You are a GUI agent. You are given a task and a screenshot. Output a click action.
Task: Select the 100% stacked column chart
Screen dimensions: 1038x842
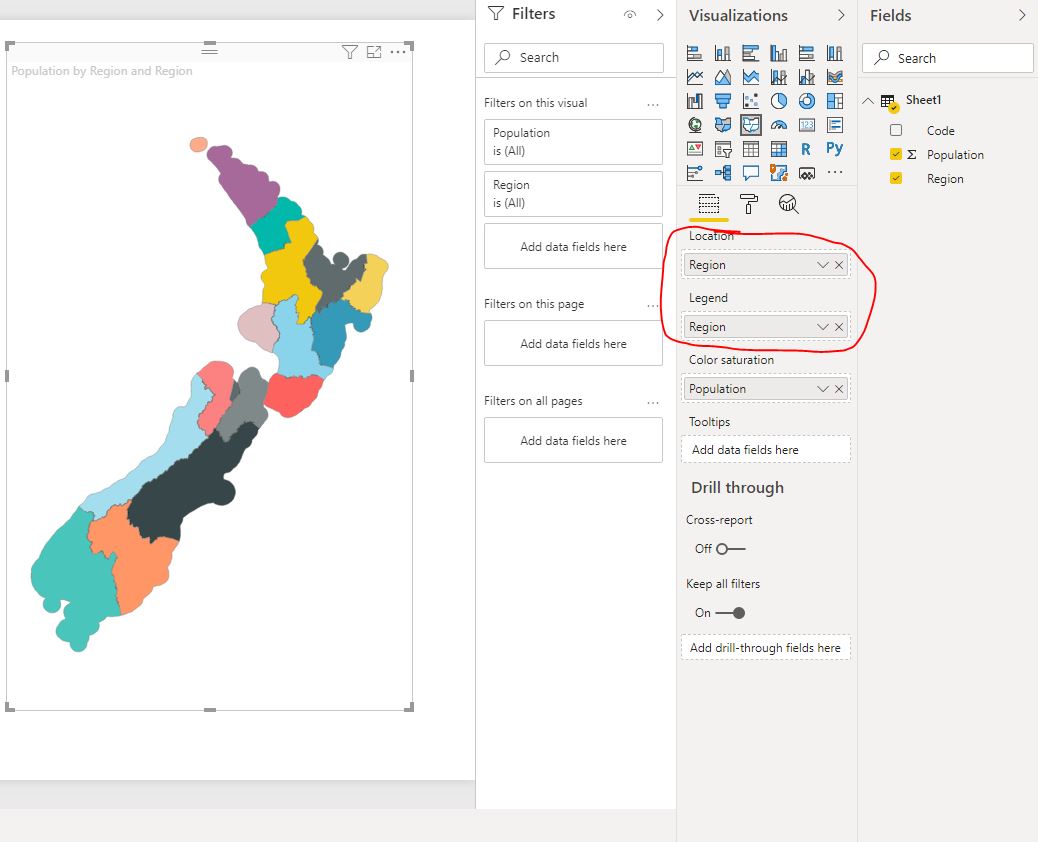835,53
